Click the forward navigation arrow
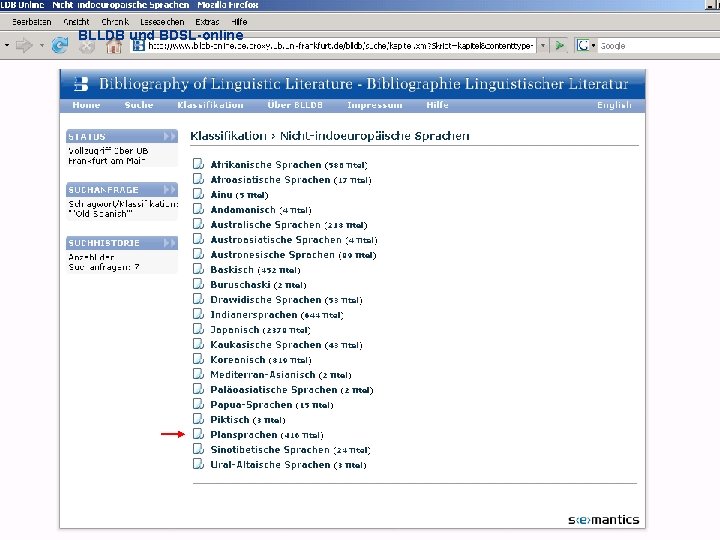 (x=24, y=45)
